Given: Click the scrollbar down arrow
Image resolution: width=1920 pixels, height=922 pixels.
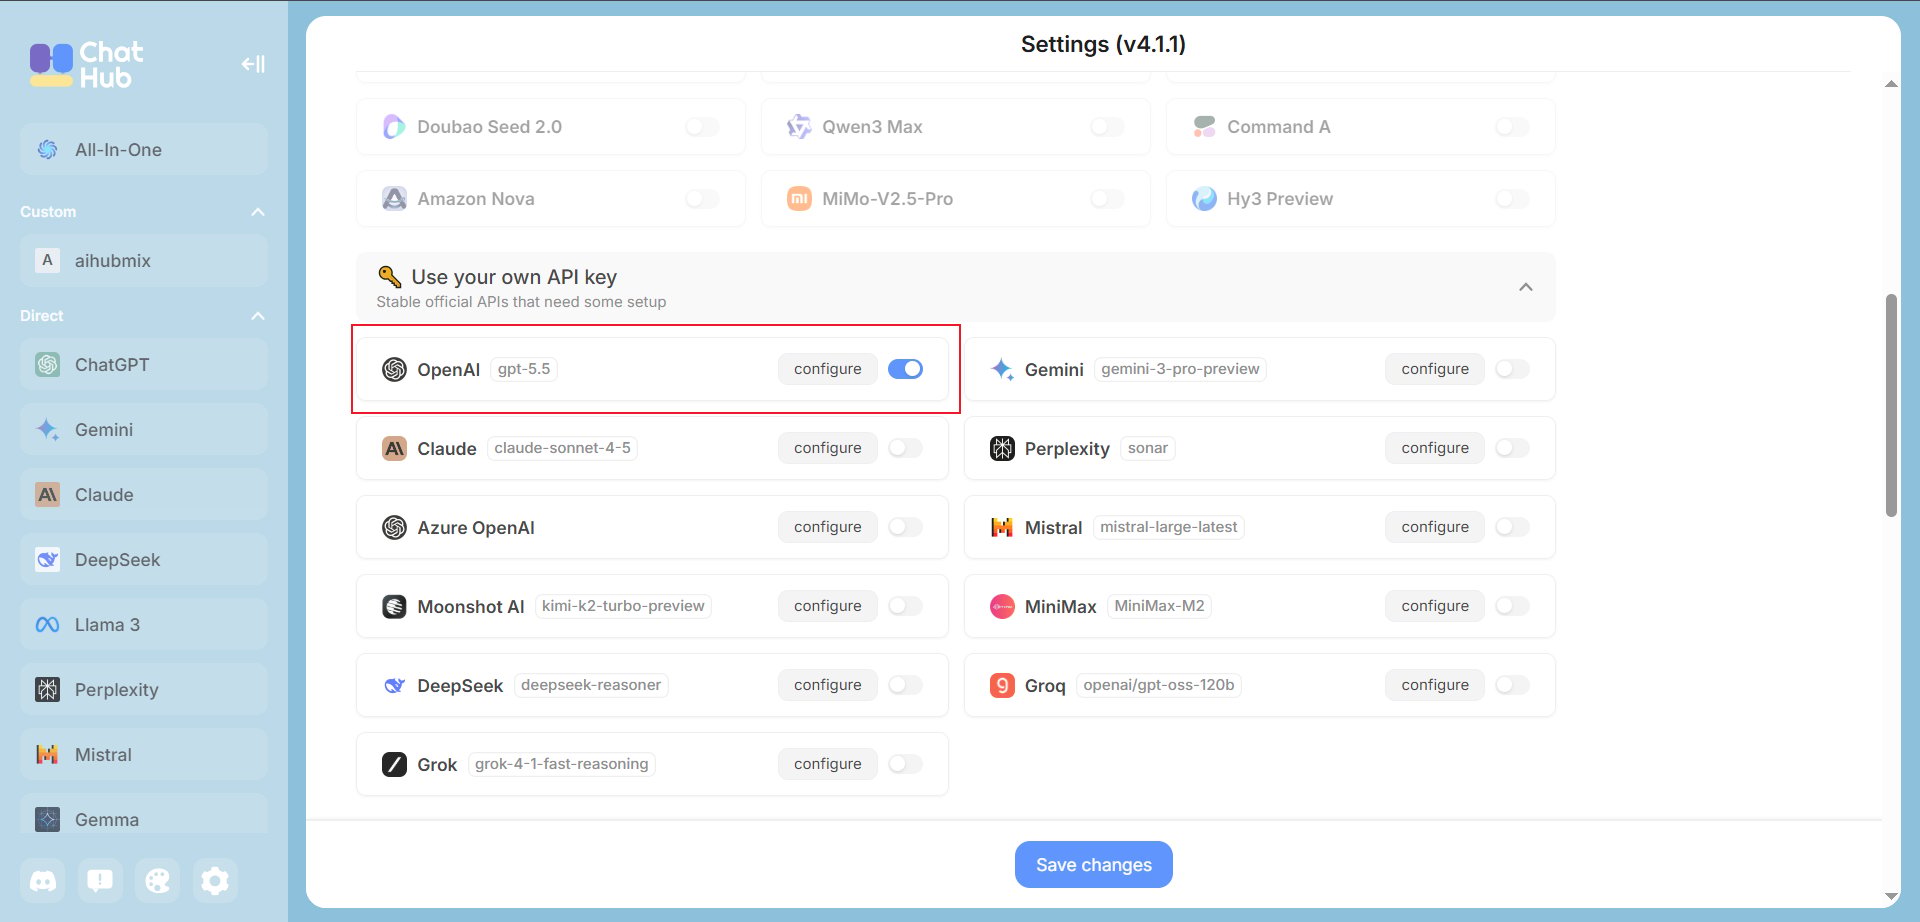Looking at the screenshot, I should (x=1891, y=896).
